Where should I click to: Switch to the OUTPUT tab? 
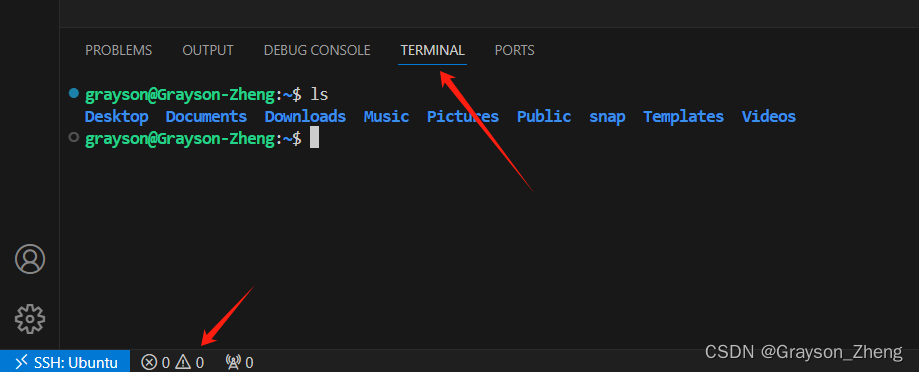pos(207,50)
